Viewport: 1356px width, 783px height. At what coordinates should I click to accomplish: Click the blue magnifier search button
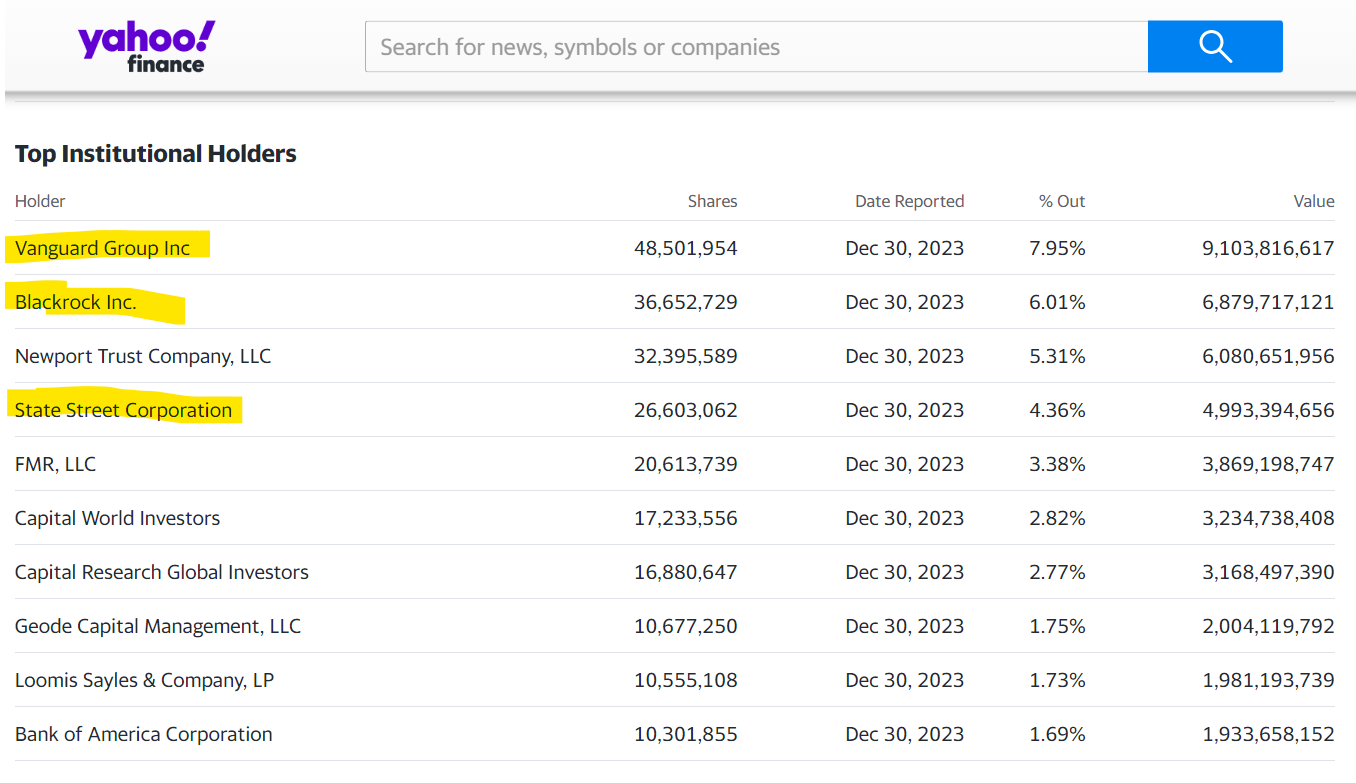click(x=1215, y=46)
